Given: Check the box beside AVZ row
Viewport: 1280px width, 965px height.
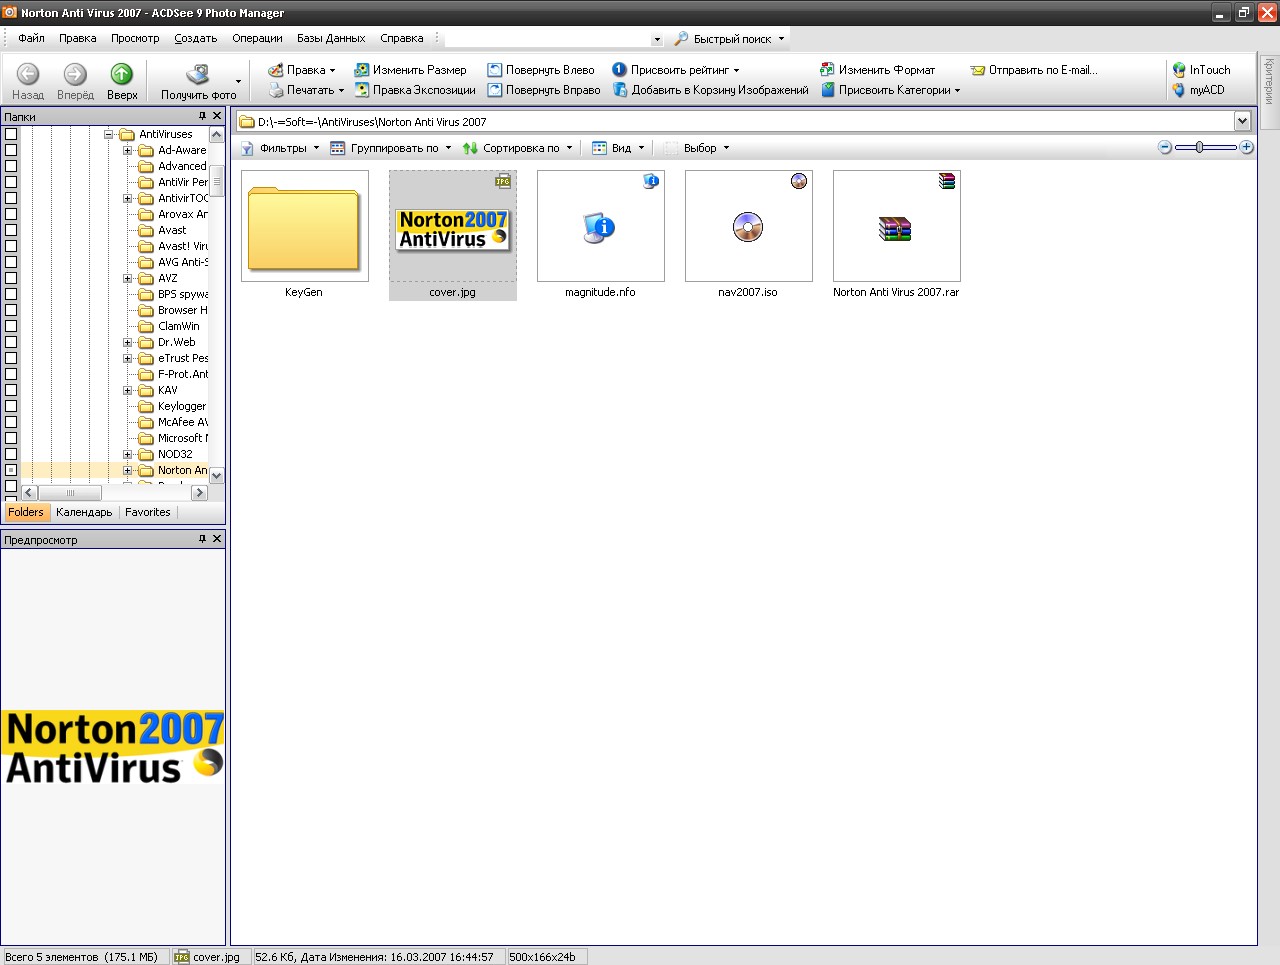Looking at the screenshot, I should click(x=11, y=278).
